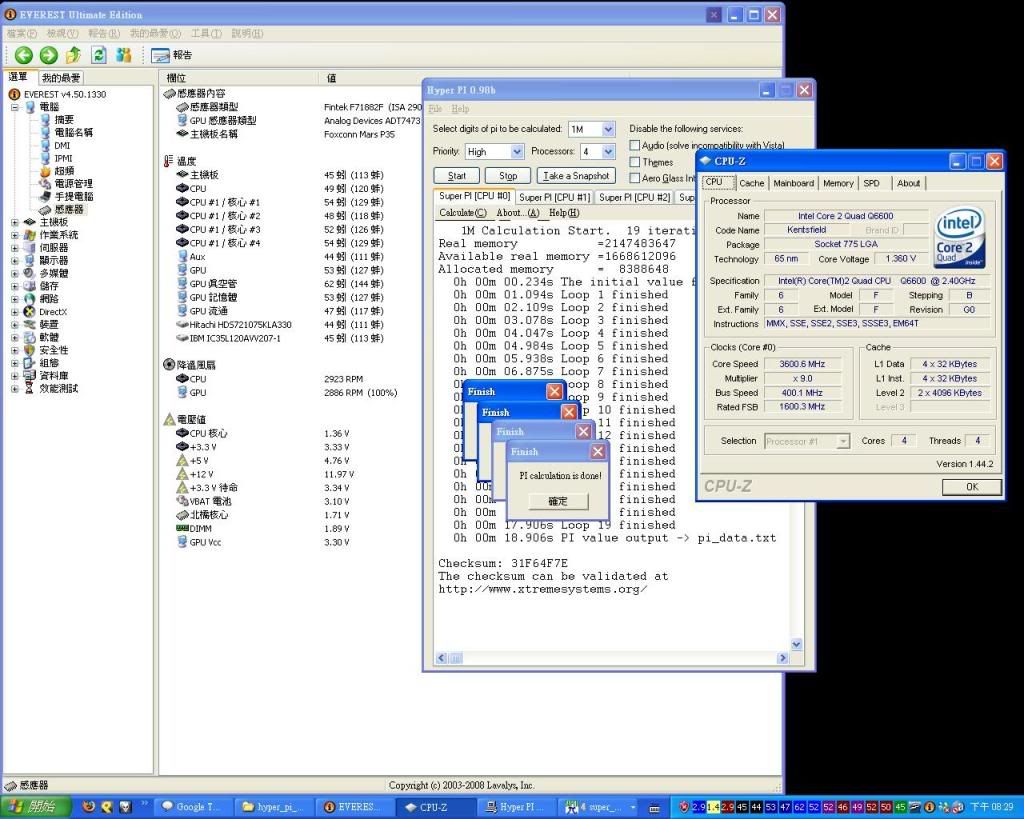1024x819 pixels.
Task: Select the Processor #1 combo in CPU-Z
Action: tap(806, 440)
